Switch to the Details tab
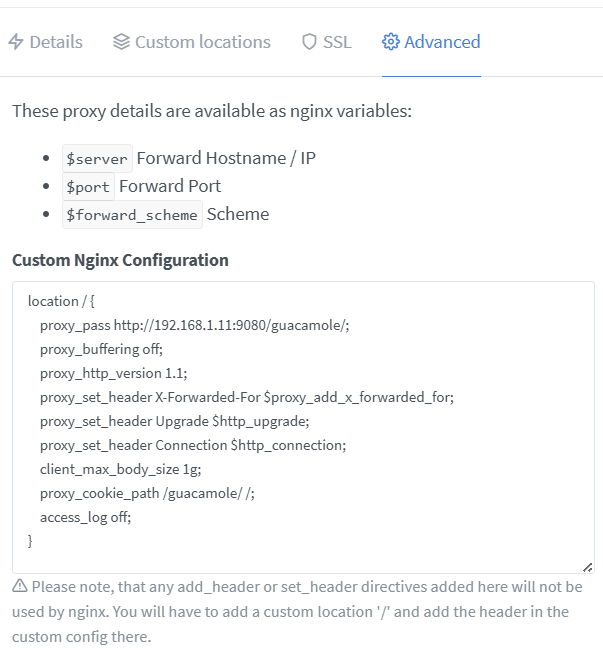Image resolution: width=603 pixels, height=670 pixels. pyautogui.click(x=56, y=42)
